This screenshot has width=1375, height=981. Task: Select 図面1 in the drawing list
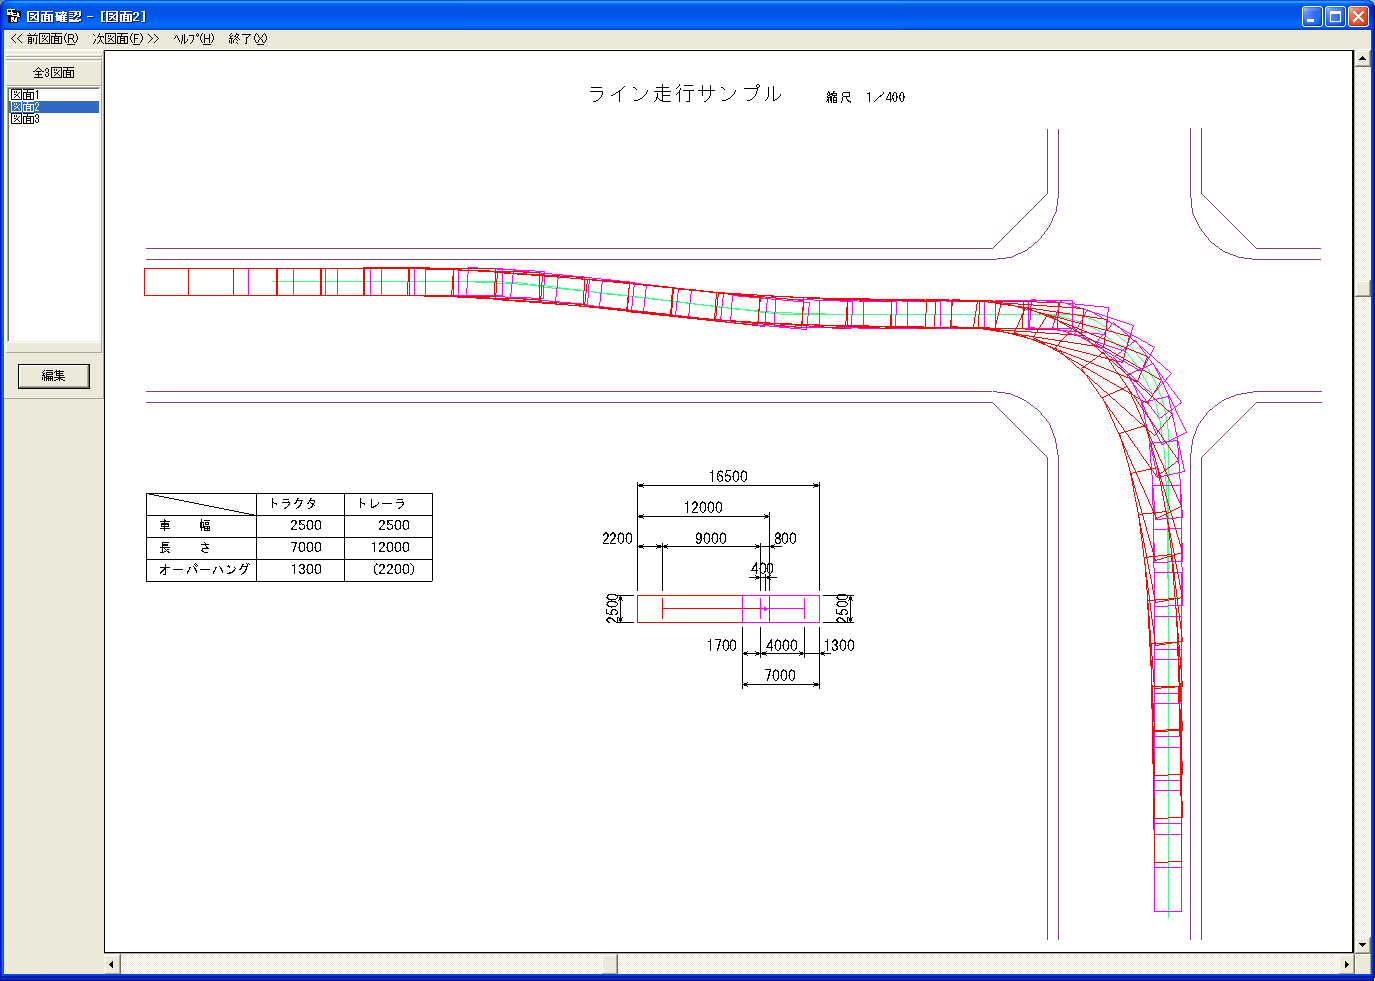coord(25,95)
